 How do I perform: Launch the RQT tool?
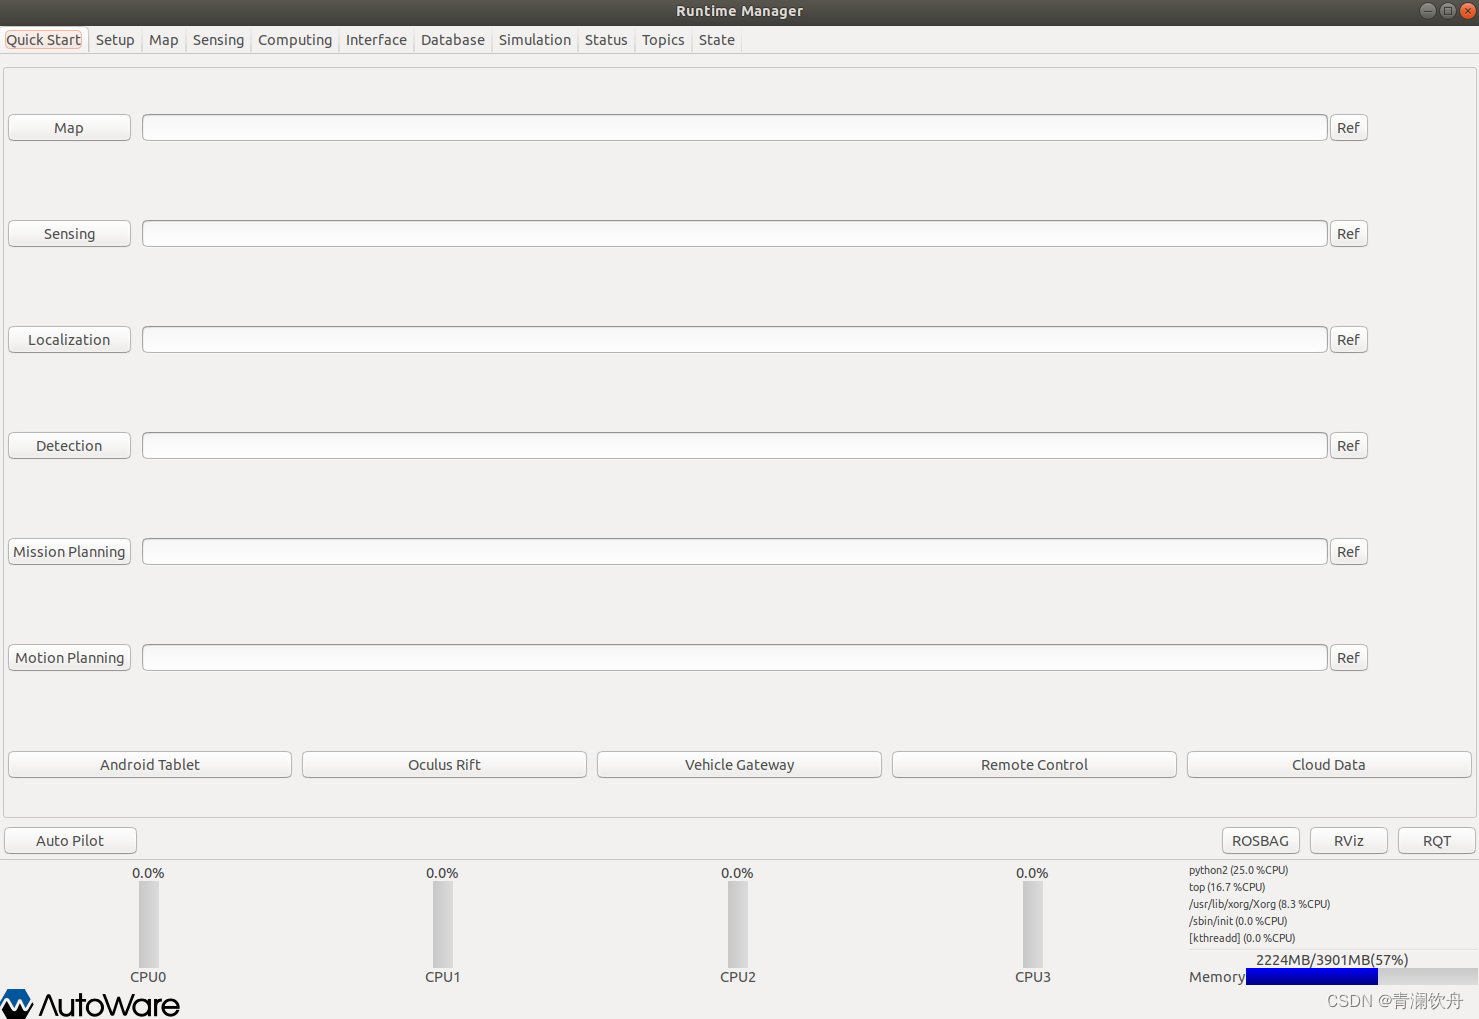click(1437, 841)
